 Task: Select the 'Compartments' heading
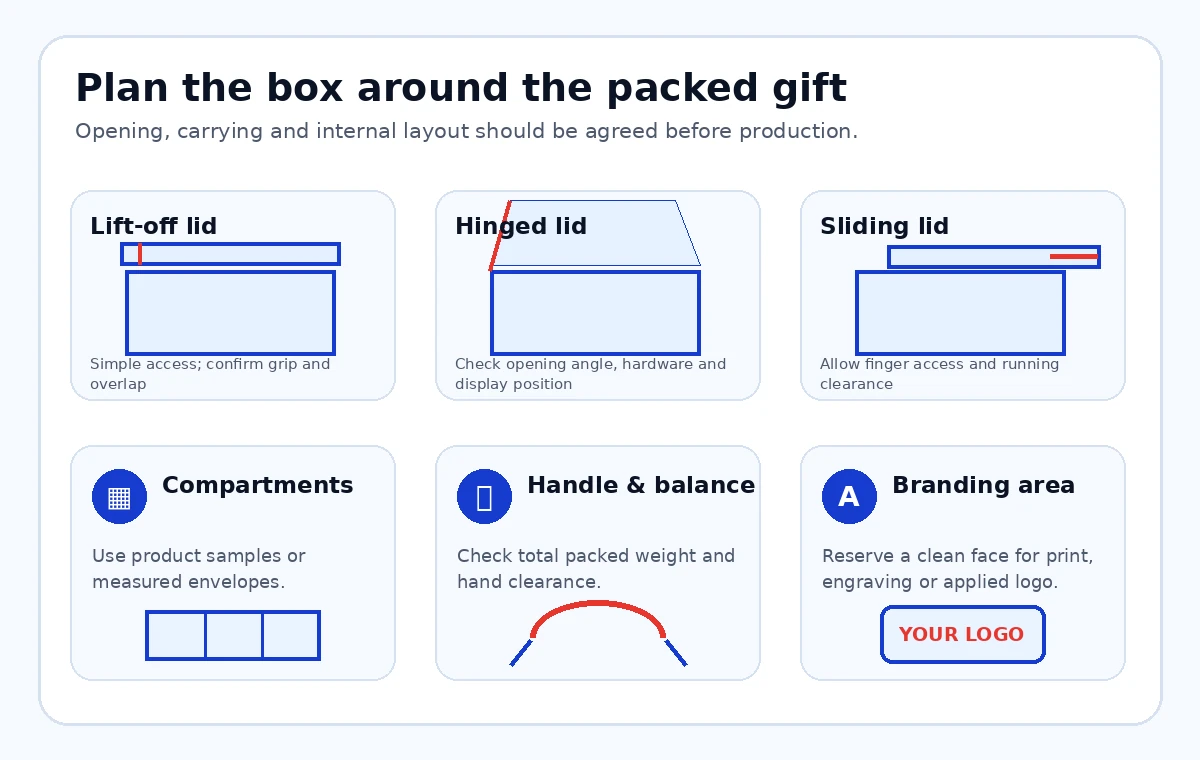coord(257,485)
